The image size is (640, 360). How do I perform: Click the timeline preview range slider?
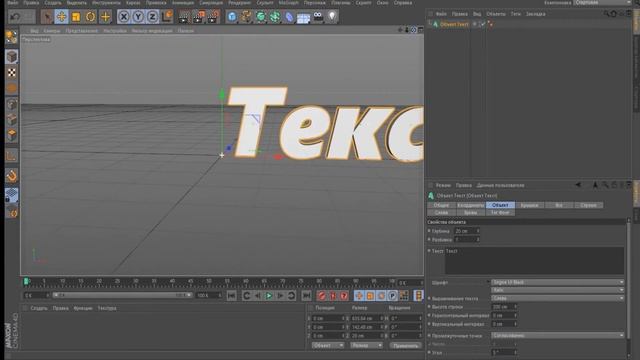(x=121, y=295)
